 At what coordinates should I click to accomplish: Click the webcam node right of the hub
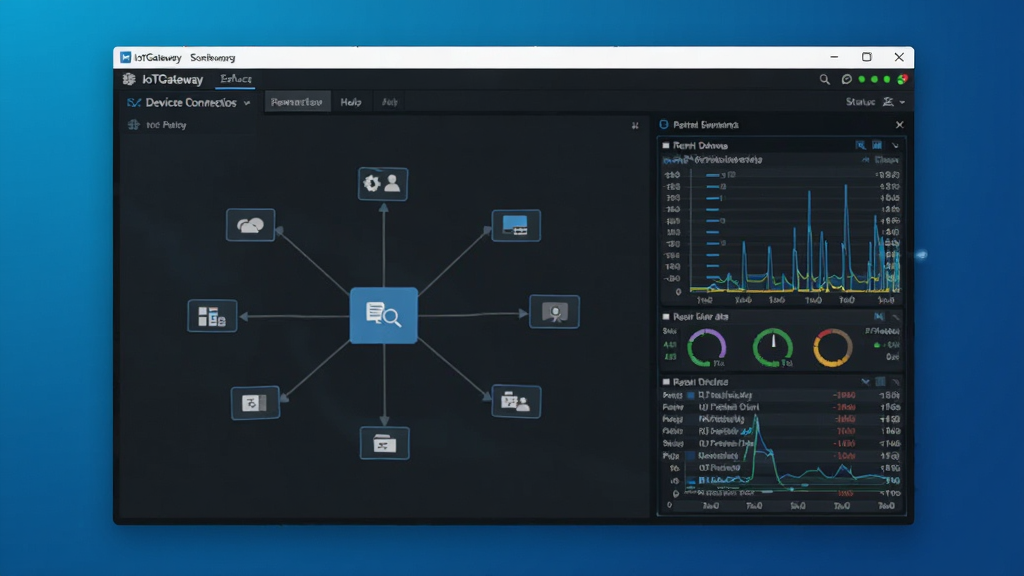point(554,312)
